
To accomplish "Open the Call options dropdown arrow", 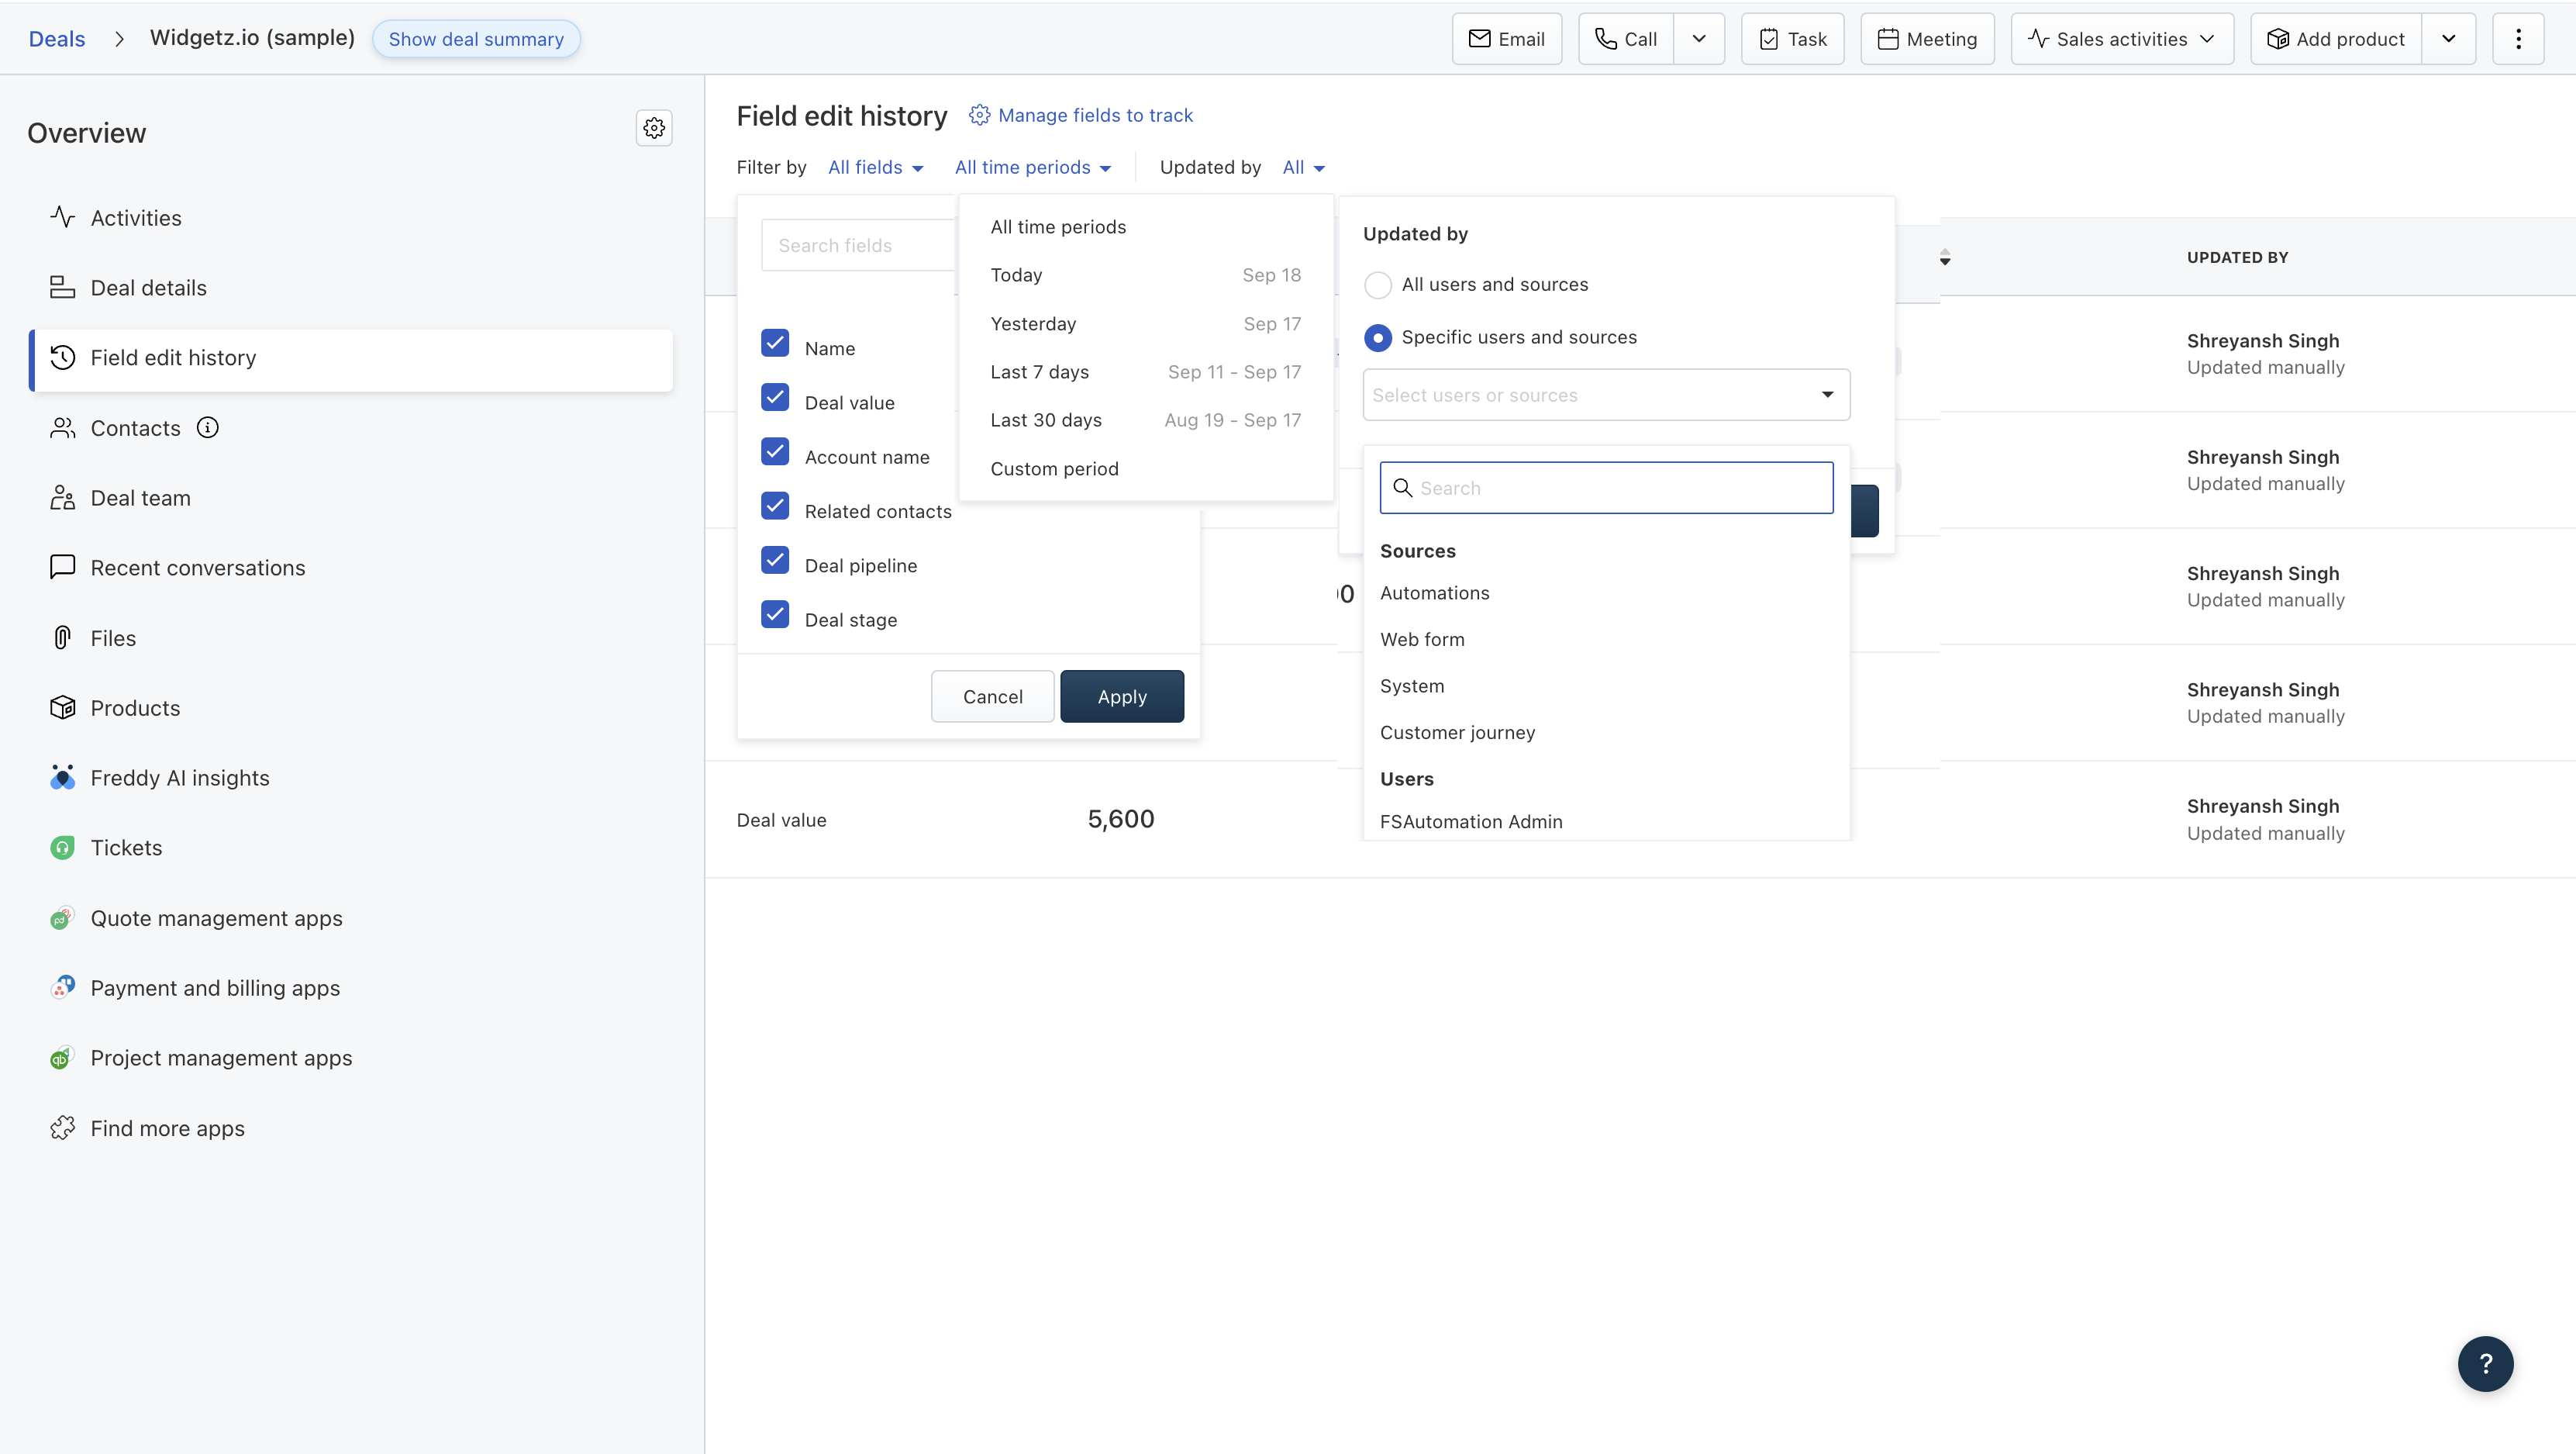I will [1699, 39].
